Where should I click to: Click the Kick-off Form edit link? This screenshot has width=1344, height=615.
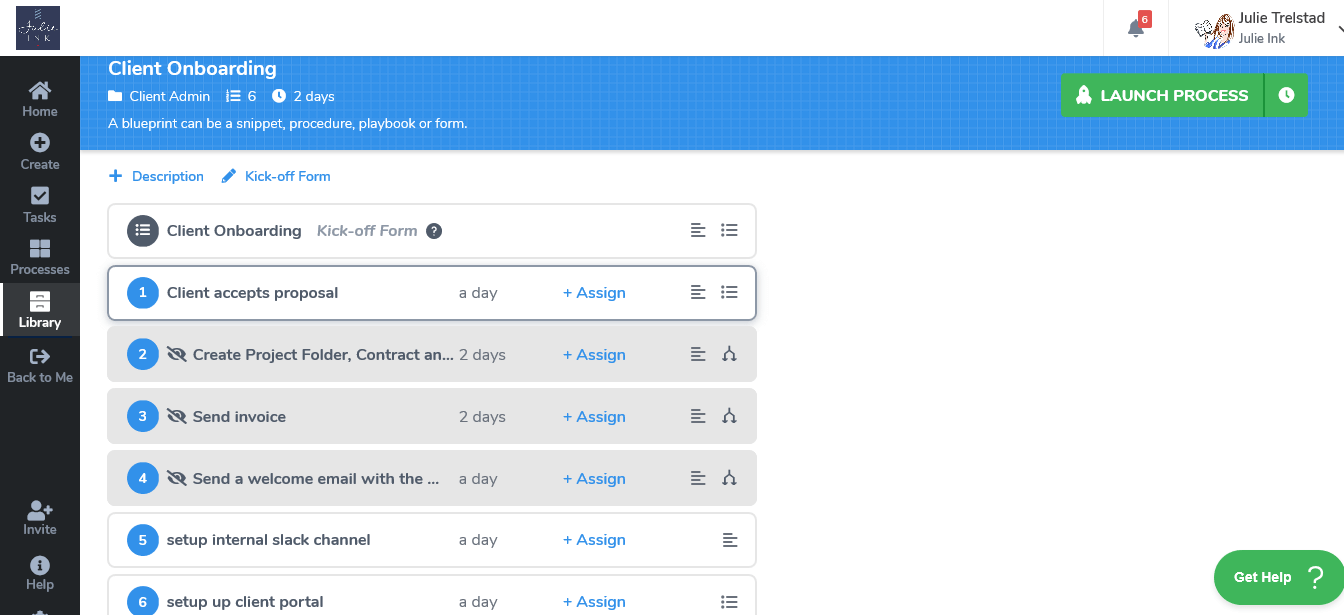276,176
